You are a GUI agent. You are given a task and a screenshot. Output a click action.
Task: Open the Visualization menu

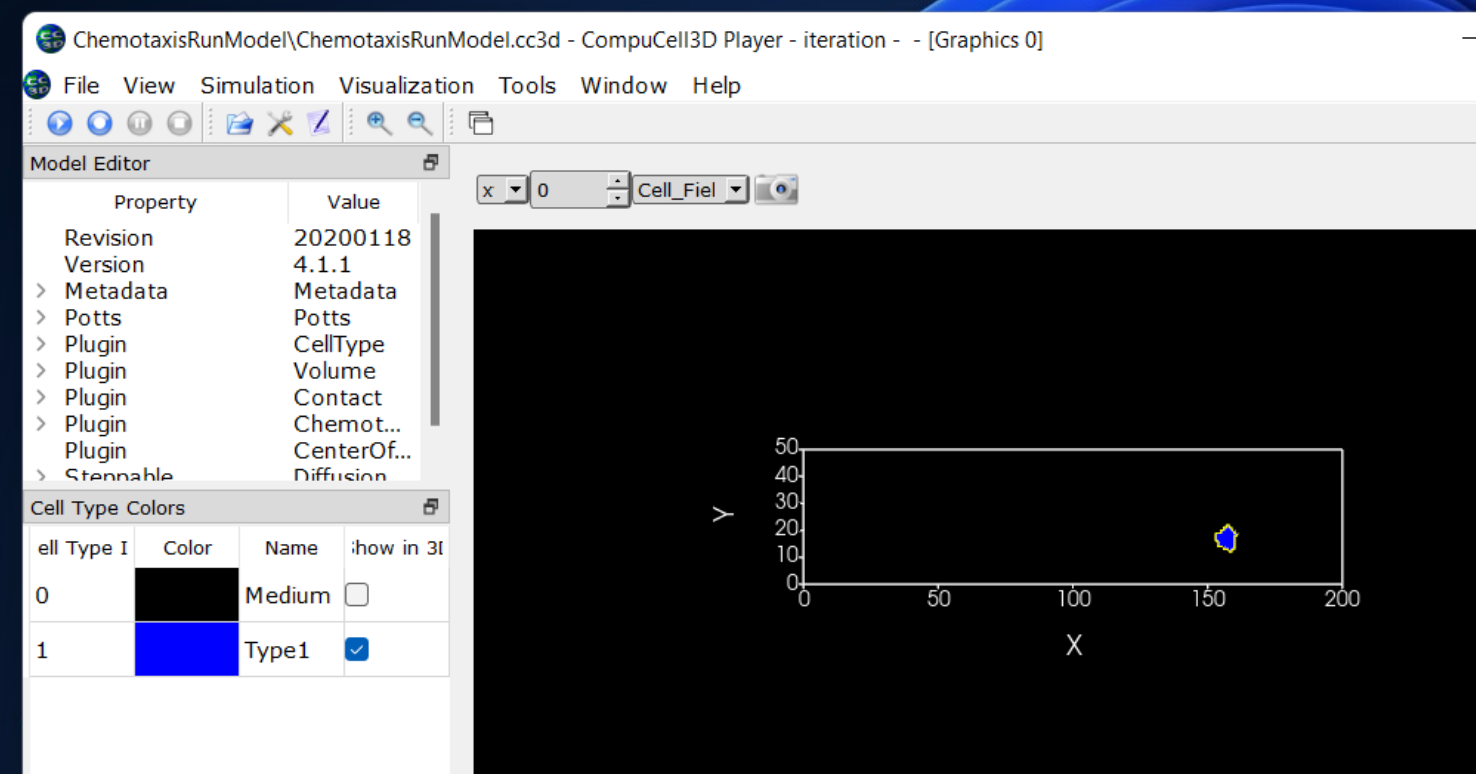click(406, 86)
